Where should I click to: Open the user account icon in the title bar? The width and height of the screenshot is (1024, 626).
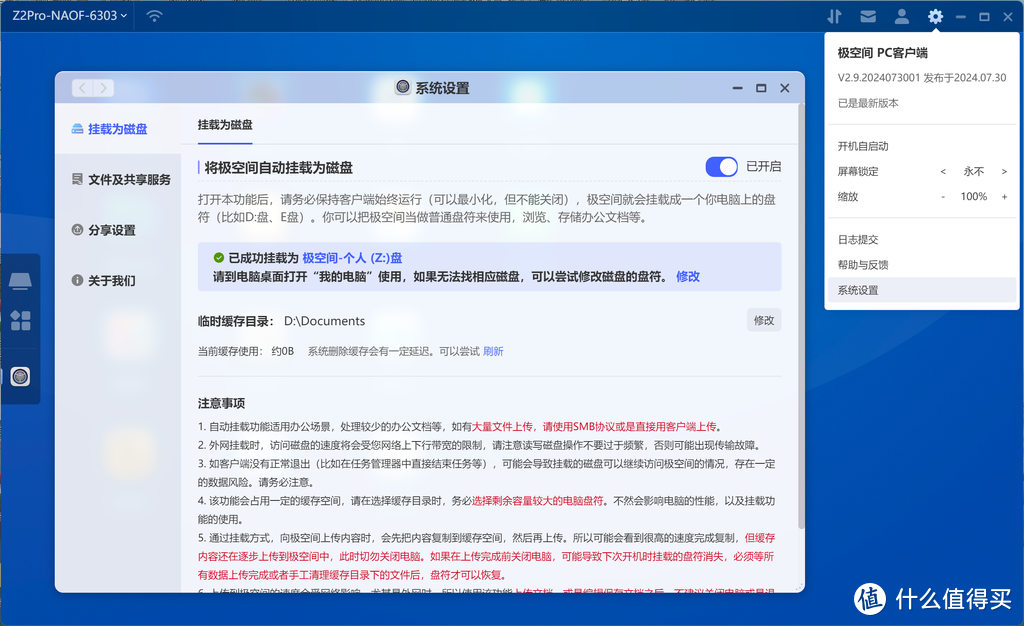pyautogui.click(x=900, y=16)
